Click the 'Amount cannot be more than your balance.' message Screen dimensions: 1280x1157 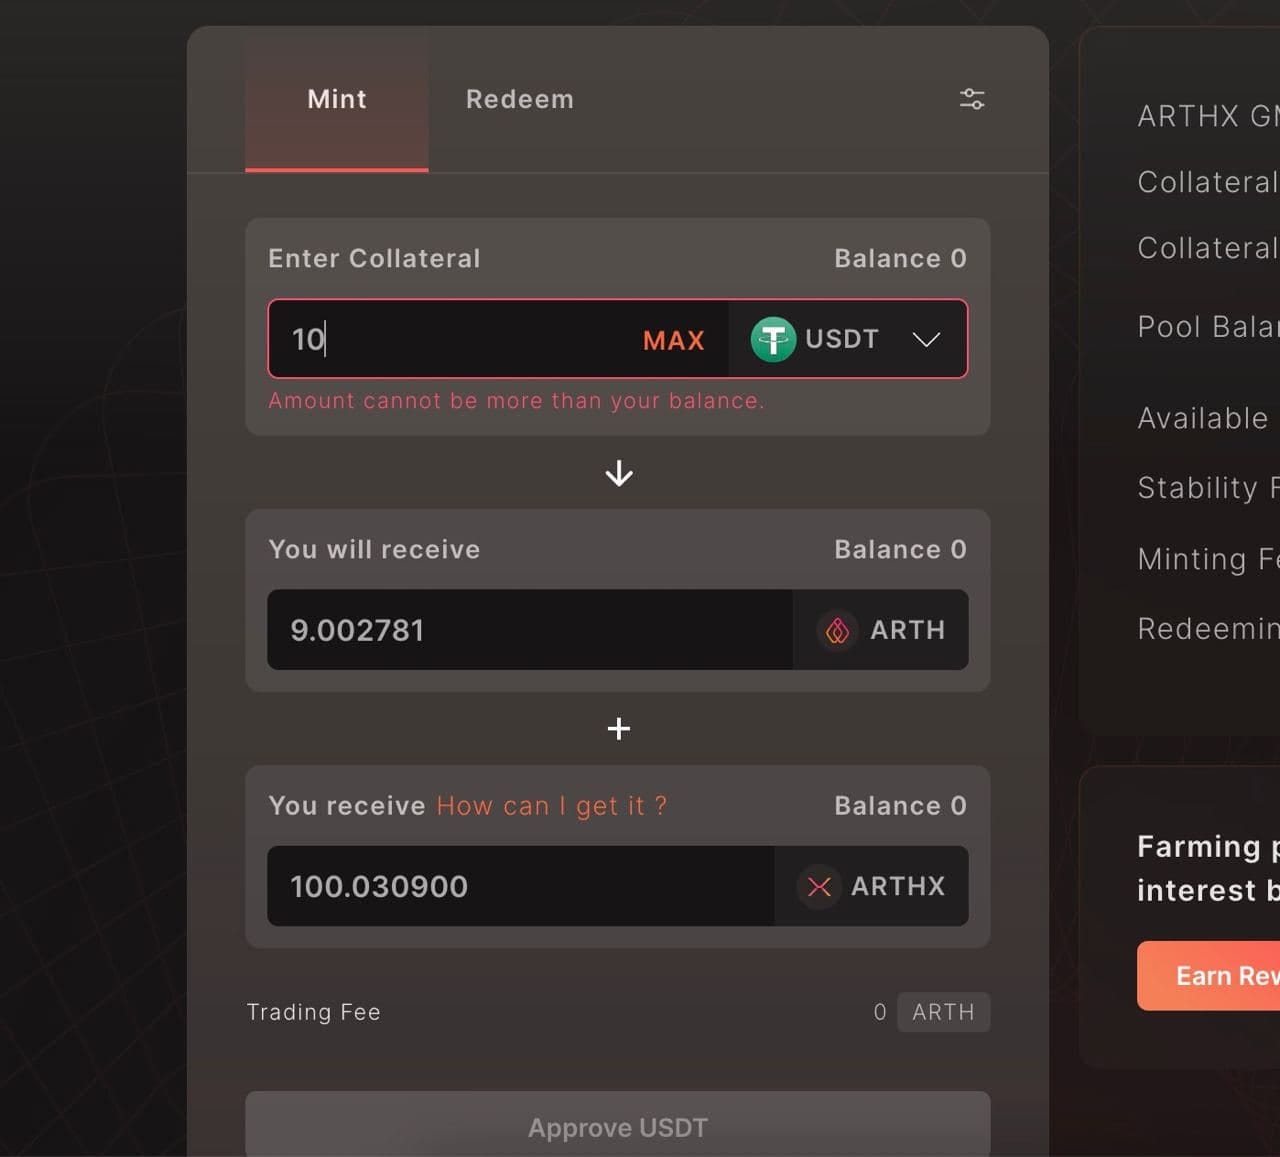(516, 401)
